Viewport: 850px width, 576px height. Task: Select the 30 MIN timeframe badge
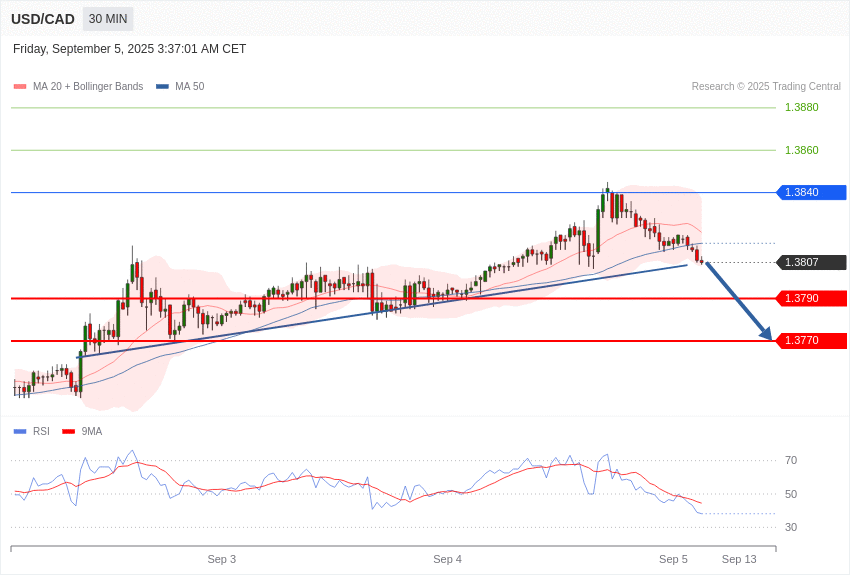108,19
